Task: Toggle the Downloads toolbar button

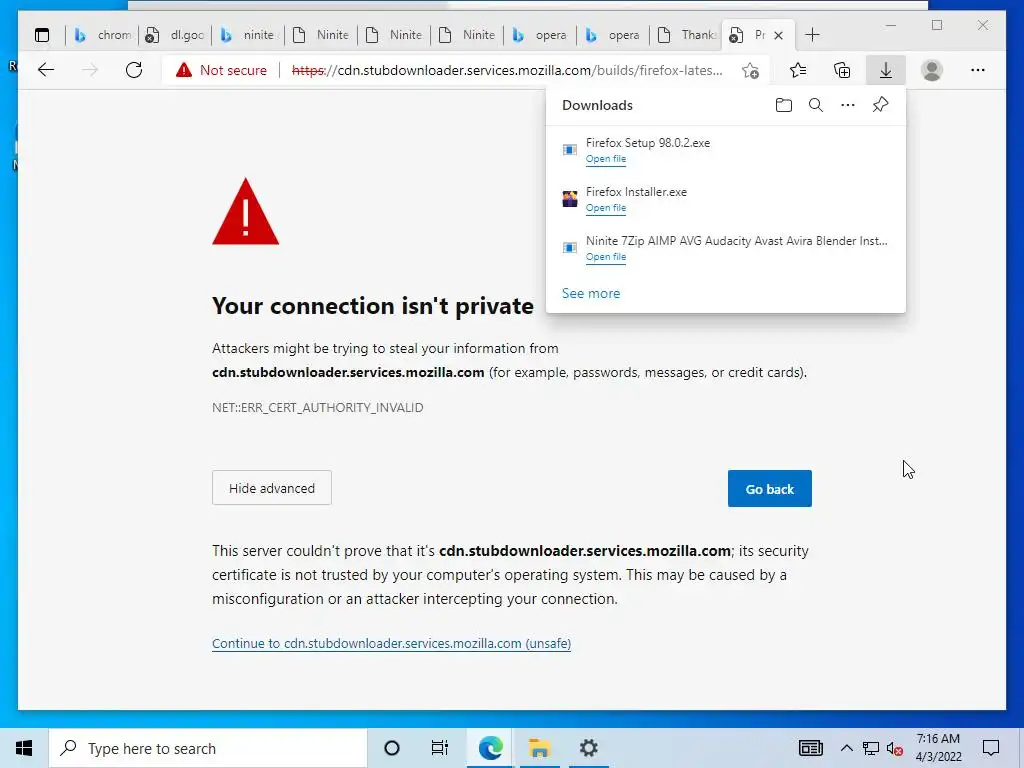Action: pos(886,70)
